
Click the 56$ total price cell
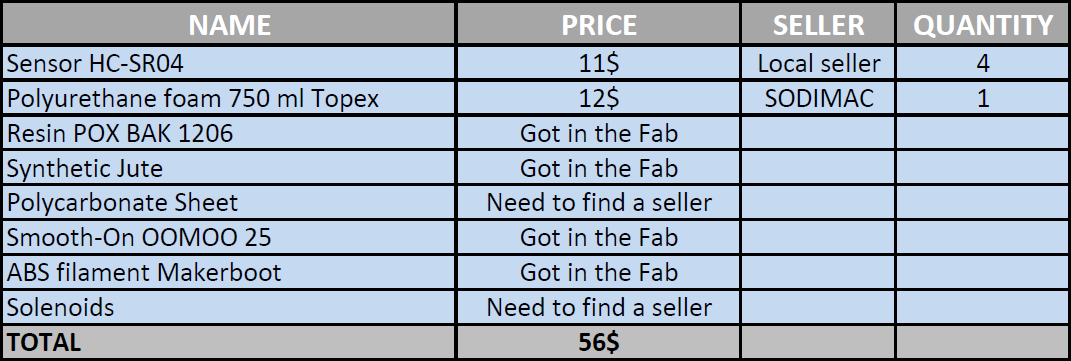coord(599,342)
